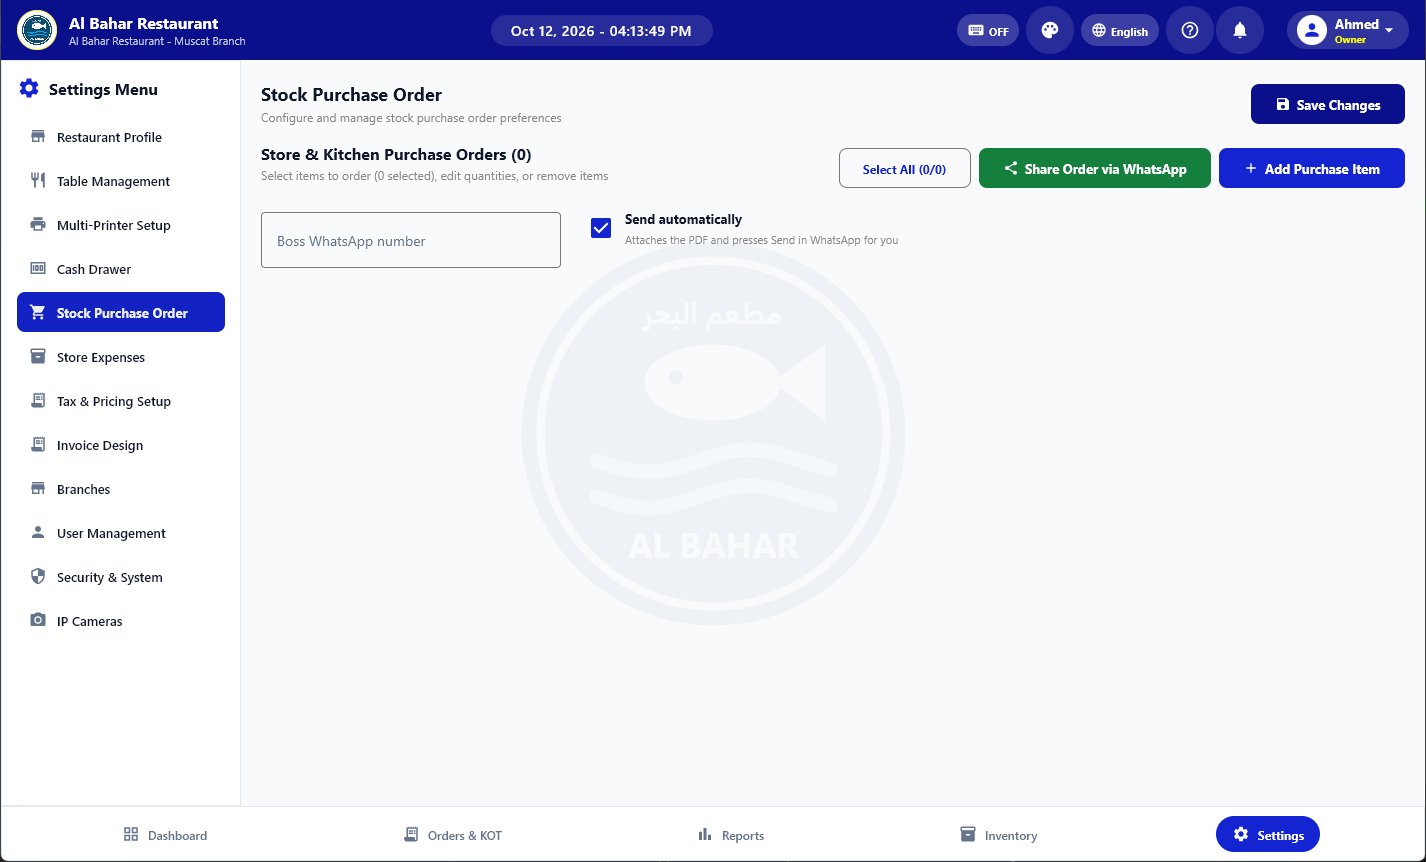This screenshot has width=1426, height=862.
Task: Click the Tax & Pricing receipt icon
Action: pyautogui.click(x=38, y=401)
